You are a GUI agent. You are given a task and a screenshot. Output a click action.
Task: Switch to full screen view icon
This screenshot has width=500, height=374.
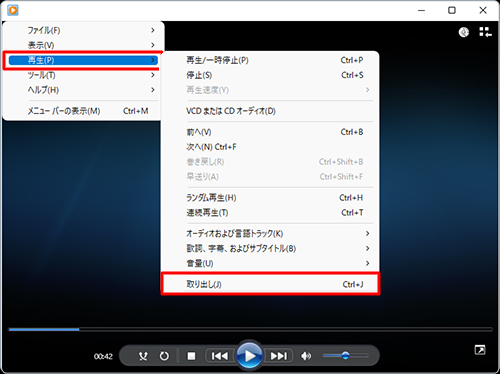(480, 350)
